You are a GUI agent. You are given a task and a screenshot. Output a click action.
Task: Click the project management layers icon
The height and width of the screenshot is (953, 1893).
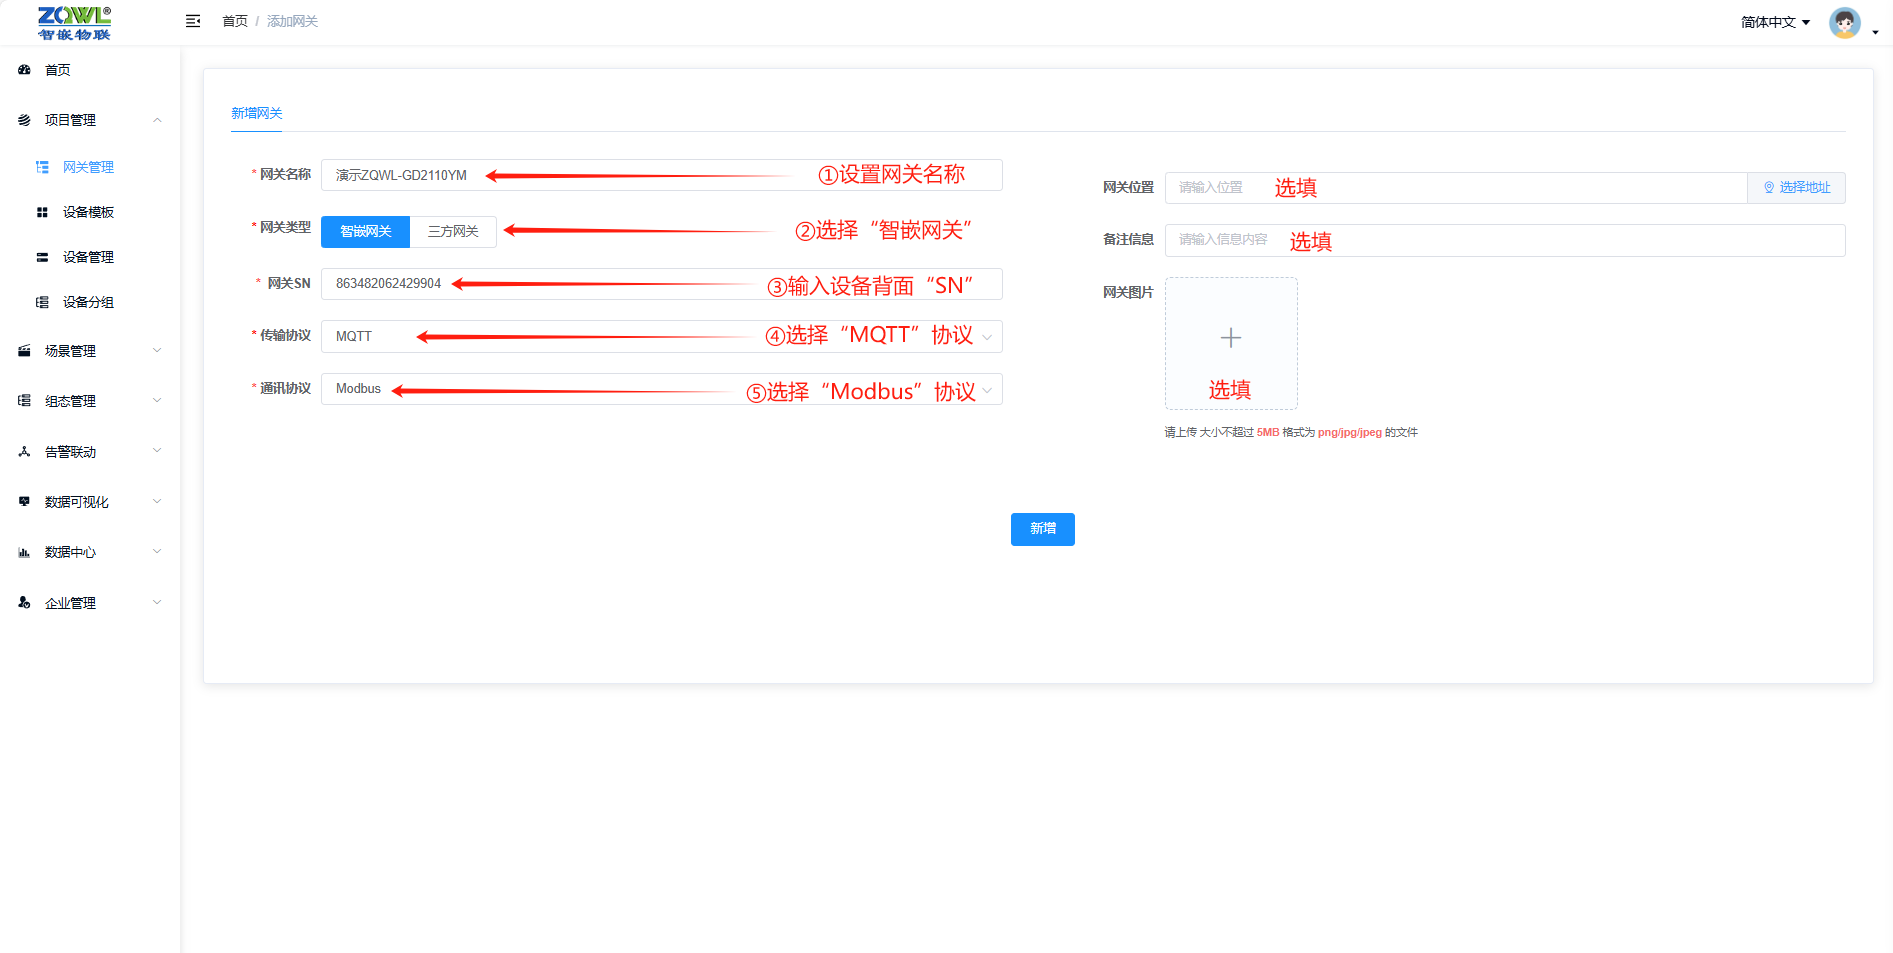point(24,120)
